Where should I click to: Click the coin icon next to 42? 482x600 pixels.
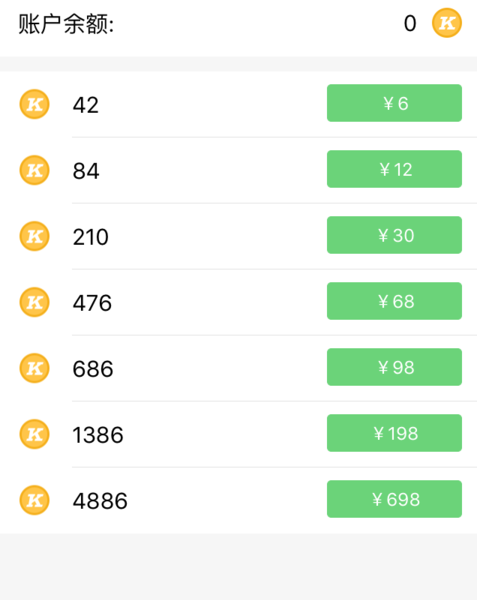tap(34, 104)
